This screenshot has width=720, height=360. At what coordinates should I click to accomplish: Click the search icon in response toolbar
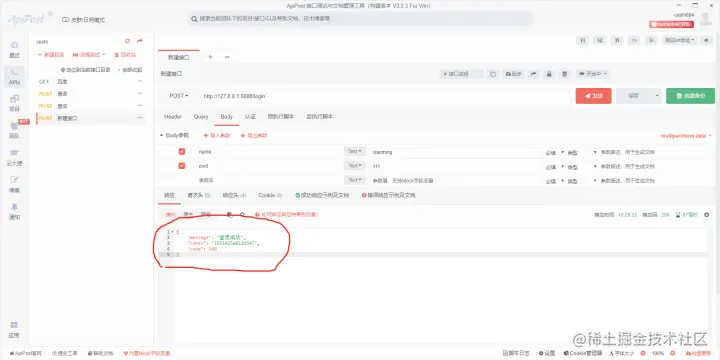(x=242, y=214)
